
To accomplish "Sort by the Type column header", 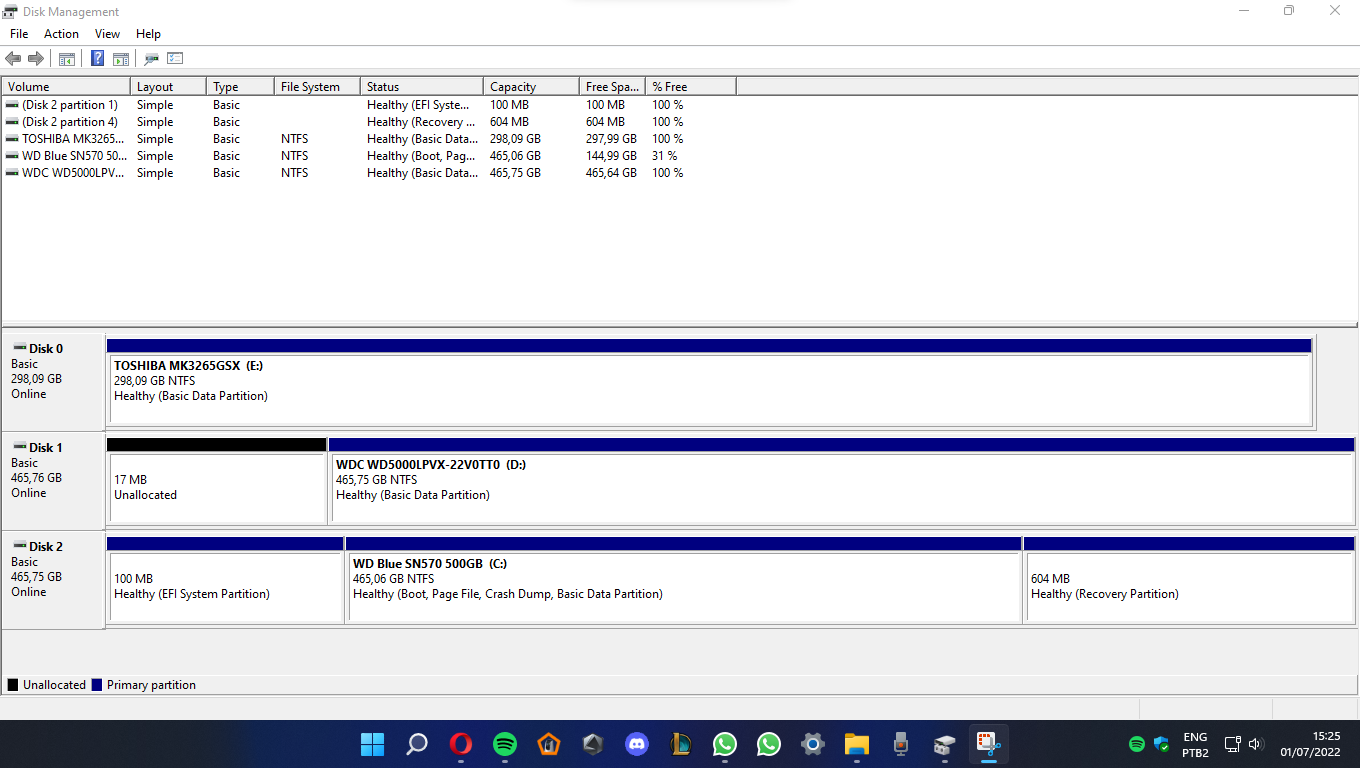I will tap(240, 87).
